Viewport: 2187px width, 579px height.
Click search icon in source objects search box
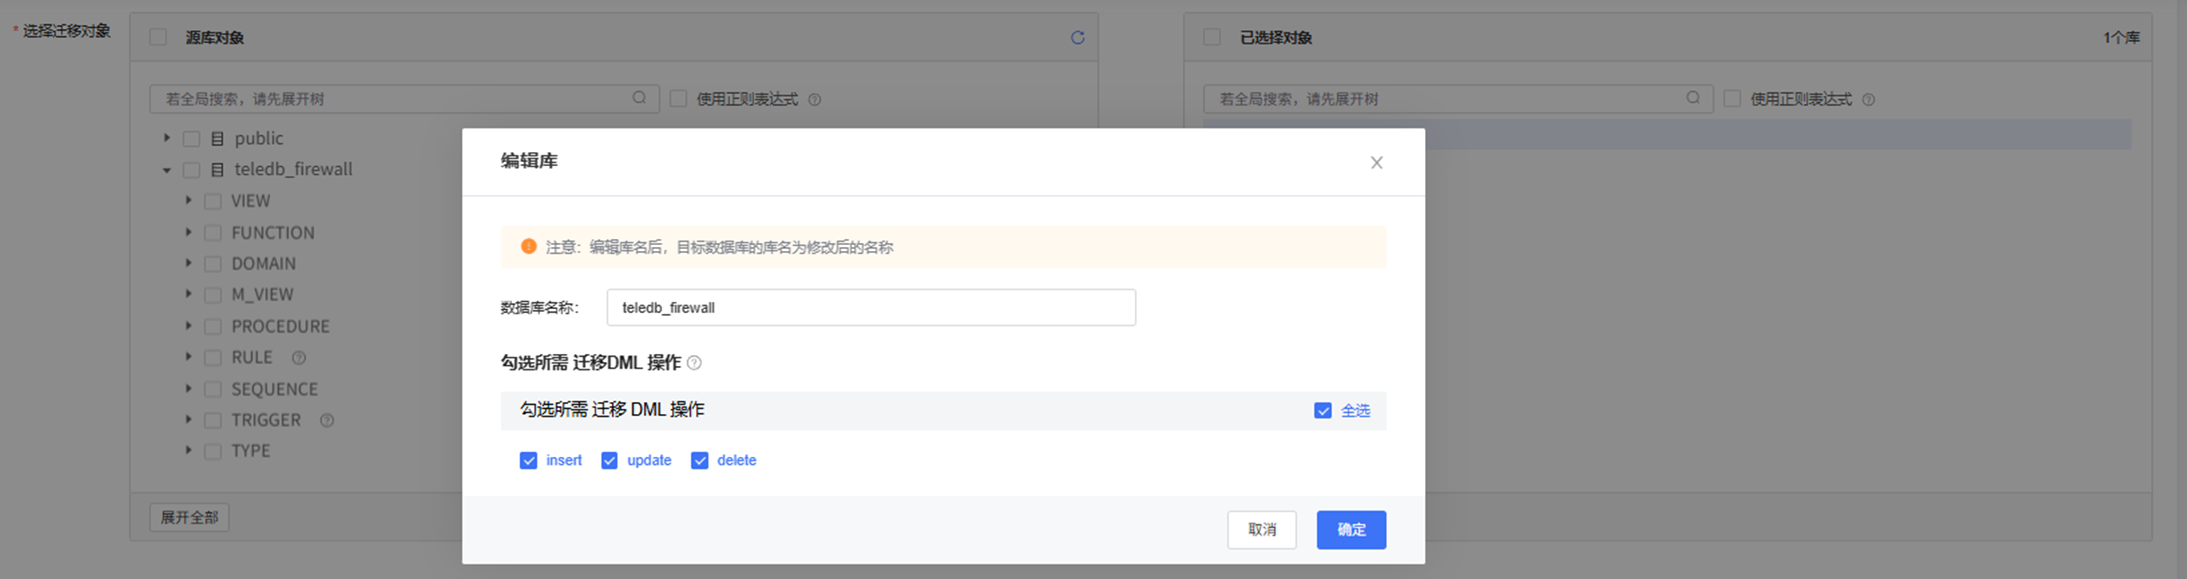[x=639, y=98]
